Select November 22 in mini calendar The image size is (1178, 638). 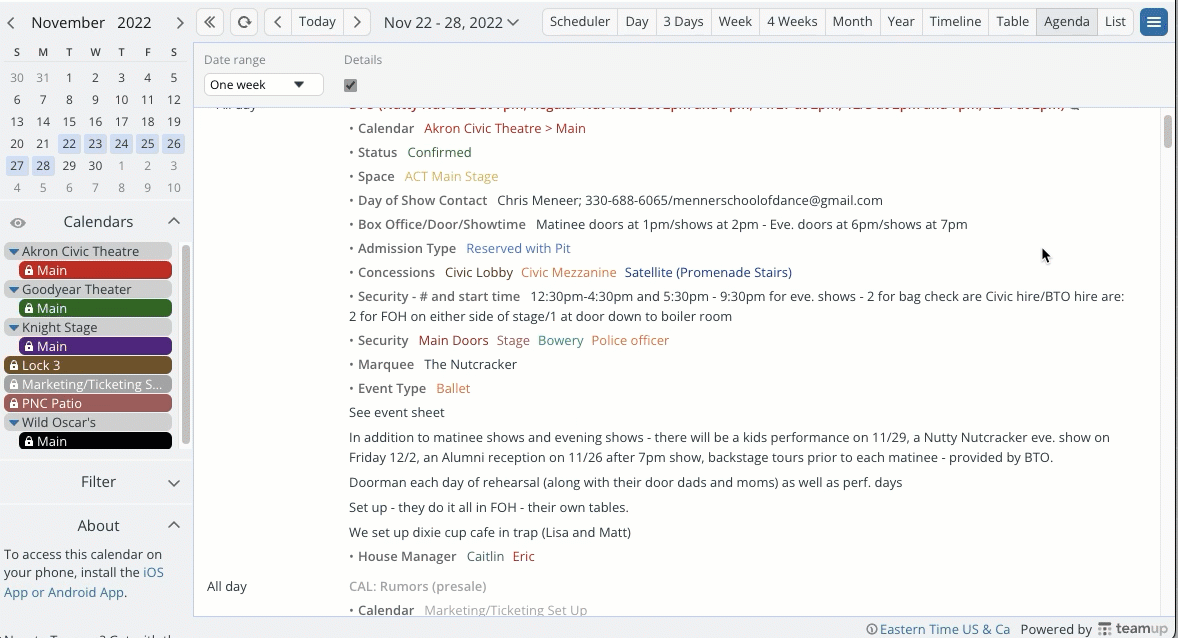point(69,144)
